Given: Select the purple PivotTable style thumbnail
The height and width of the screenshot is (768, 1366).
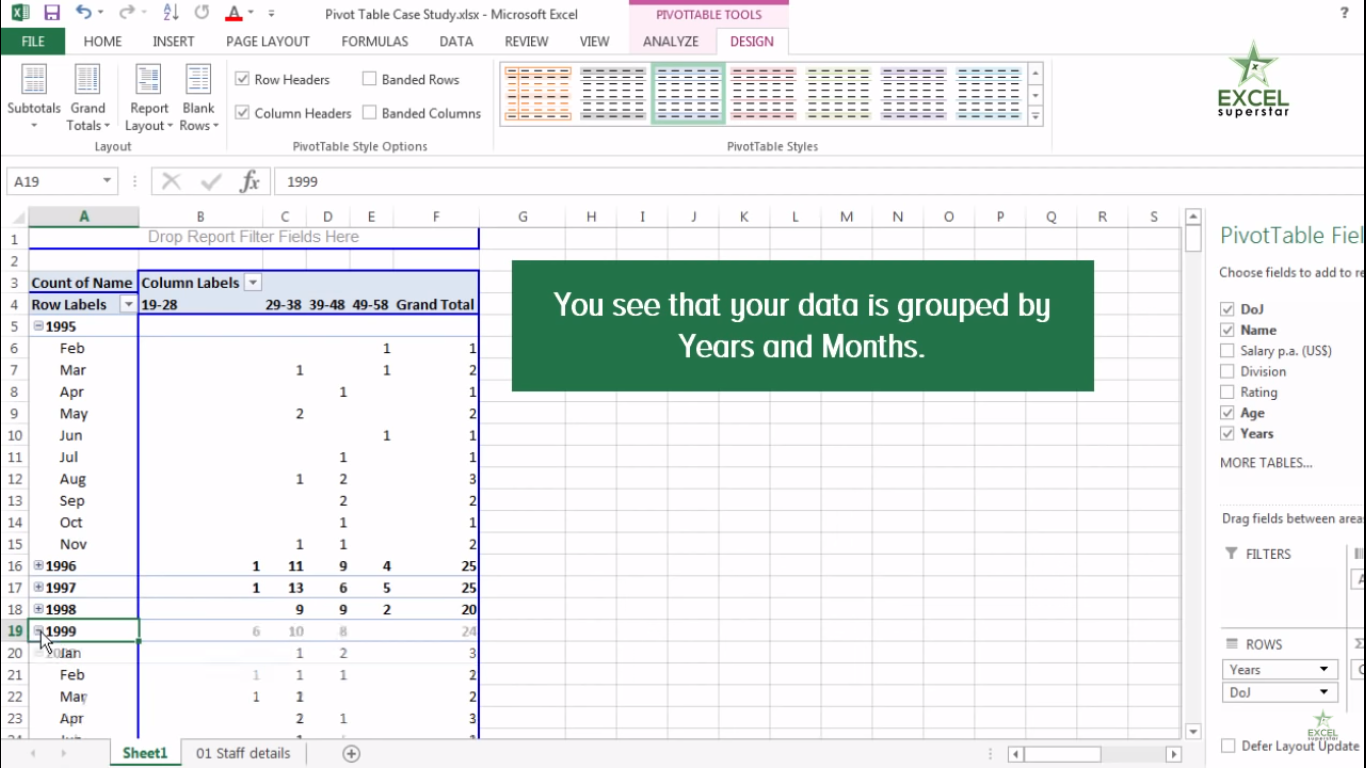Looking at the screenshot, I should pyautogui.click(x=913, y=94).
